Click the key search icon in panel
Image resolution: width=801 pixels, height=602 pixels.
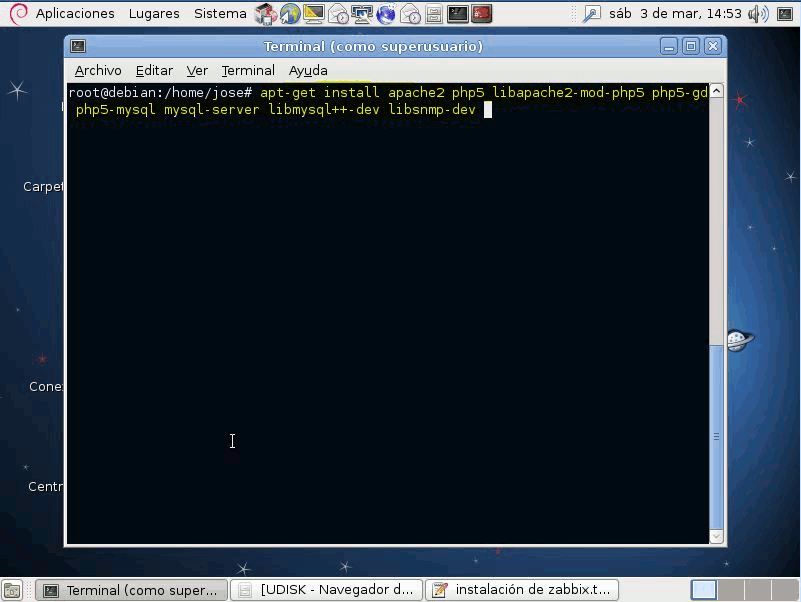592,14
